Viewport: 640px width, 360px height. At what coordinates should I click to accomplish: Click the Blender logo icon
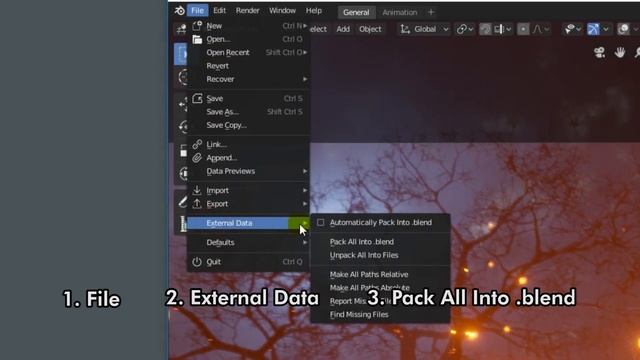[180, 11]
